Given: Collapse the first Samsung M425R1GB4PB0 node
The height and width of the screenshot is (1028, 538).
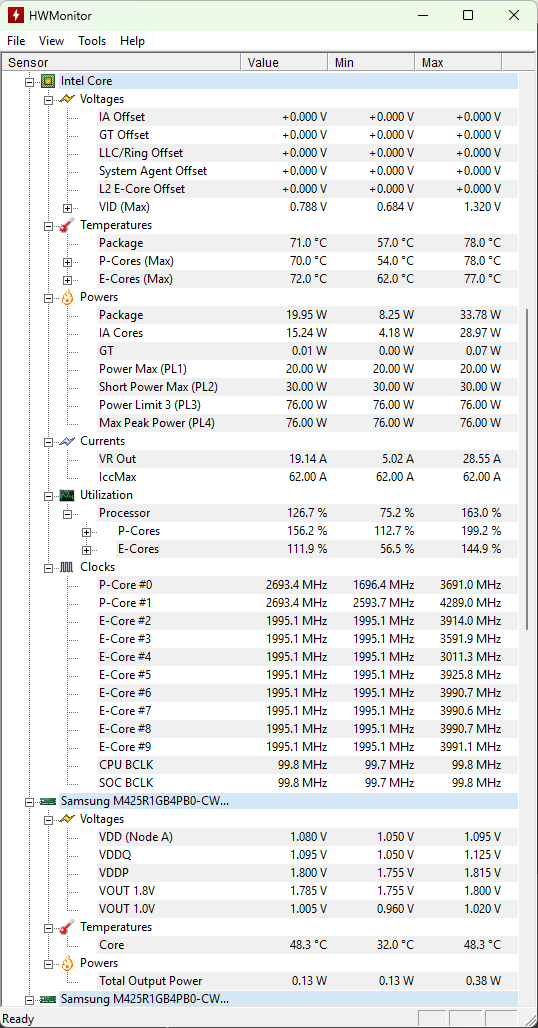Looking at the screenshot, I should [29, 802].
